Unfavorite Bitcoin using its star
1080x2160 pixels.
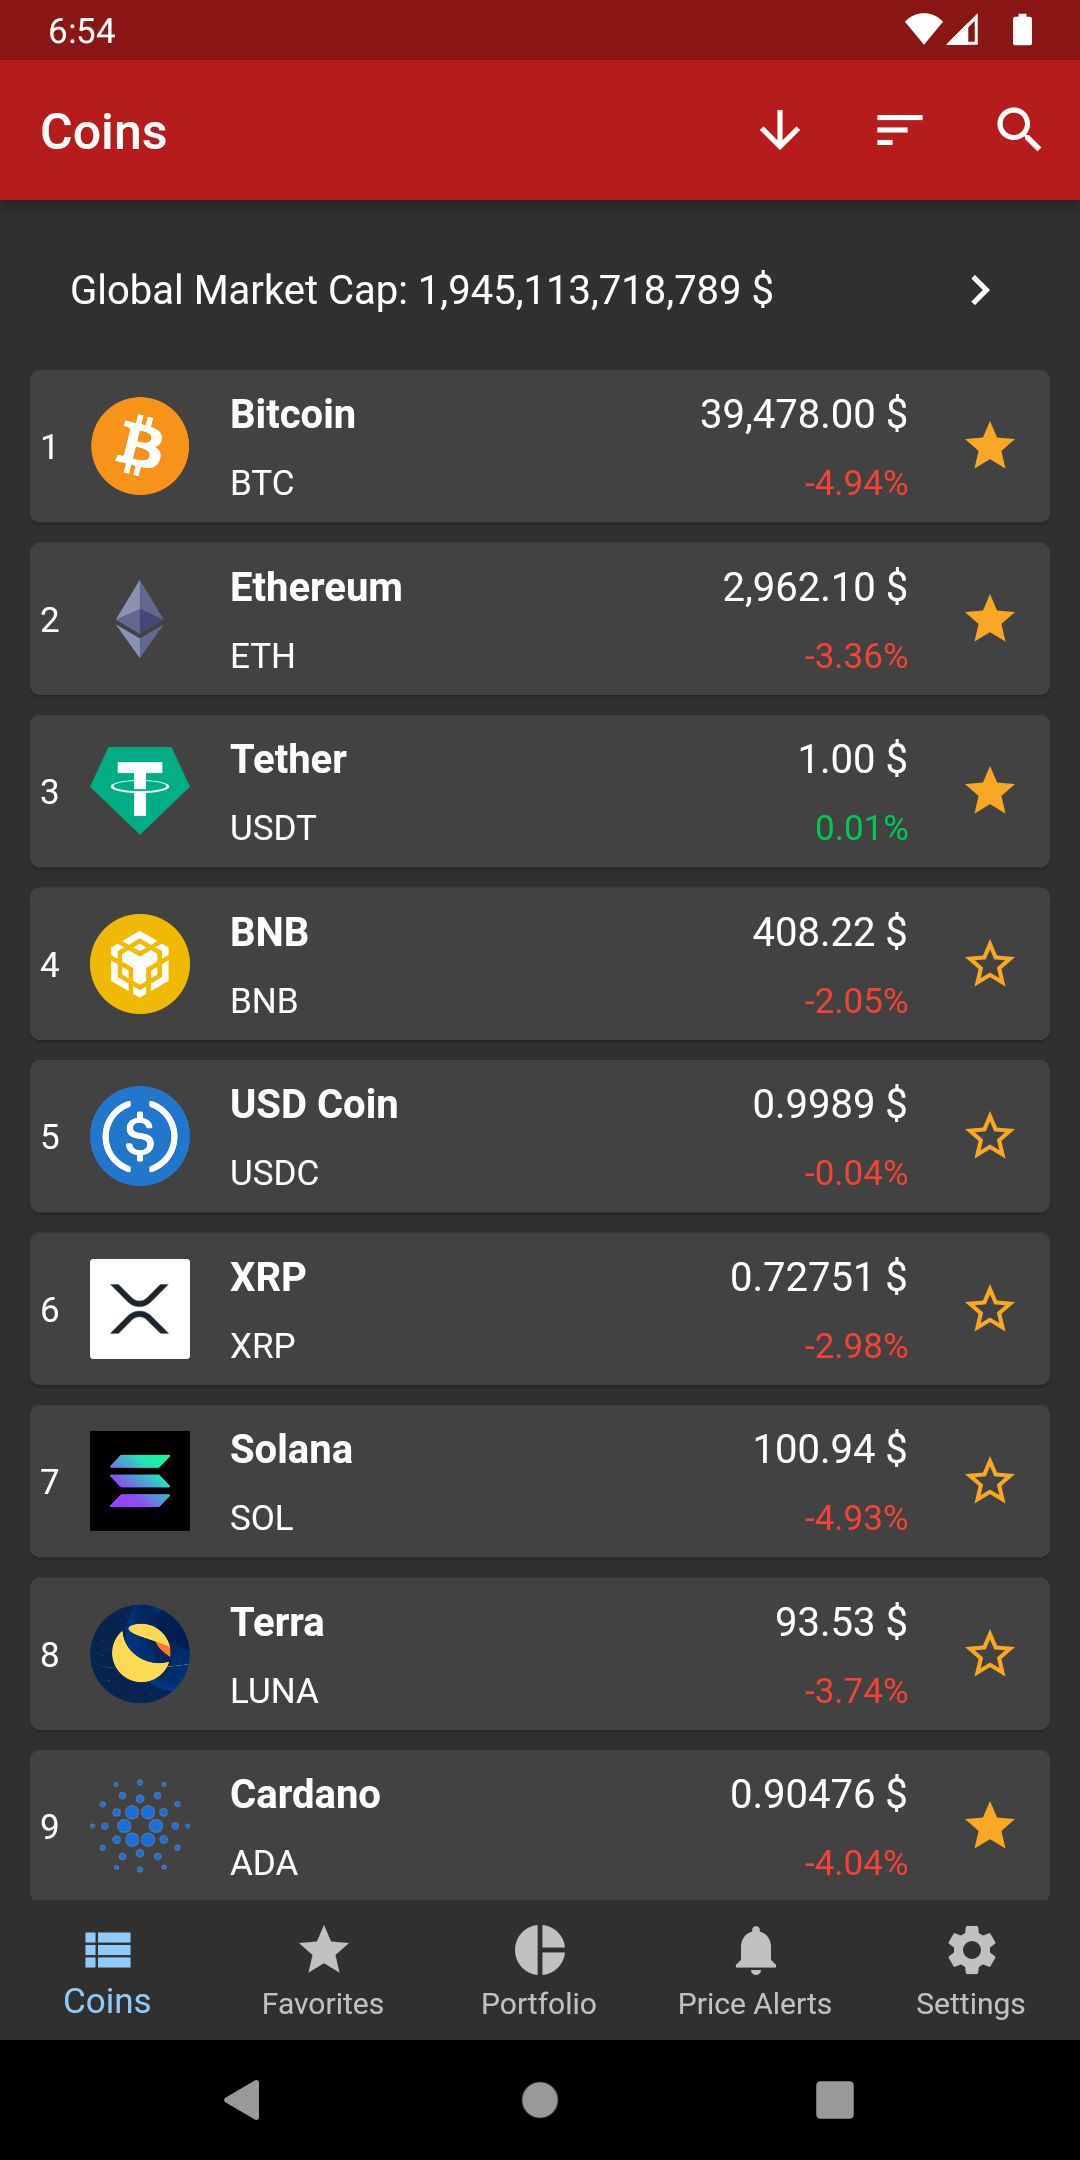coord(989,446)
